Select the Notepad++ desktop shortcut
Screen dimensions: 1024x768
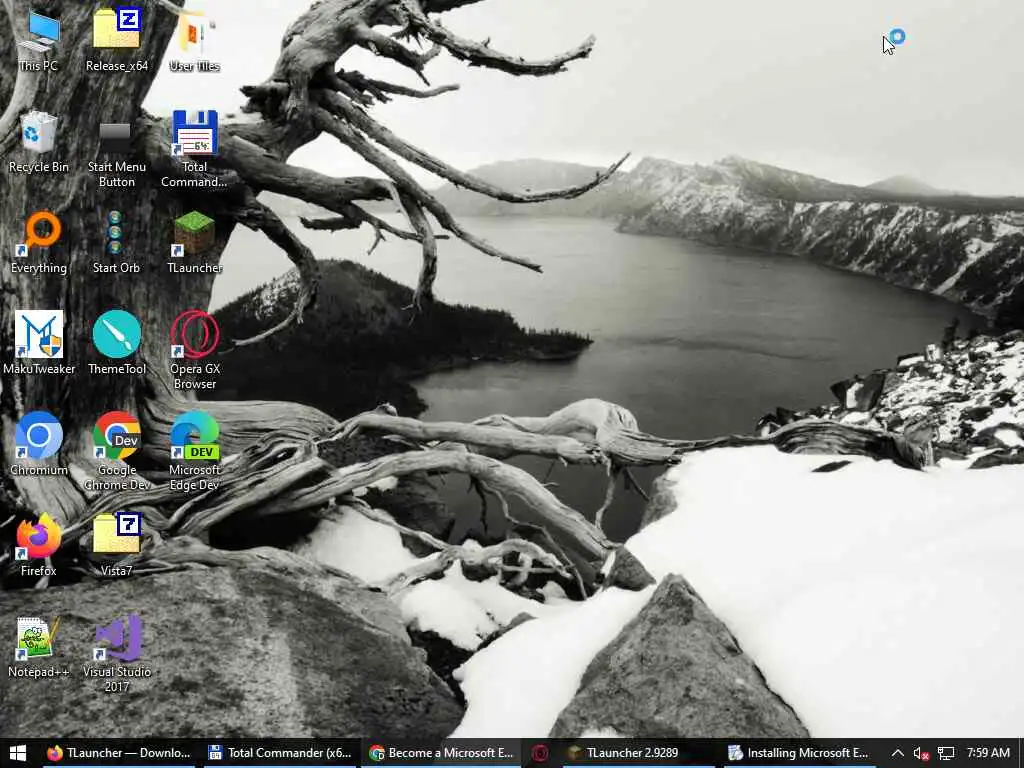tap(39, 647)
